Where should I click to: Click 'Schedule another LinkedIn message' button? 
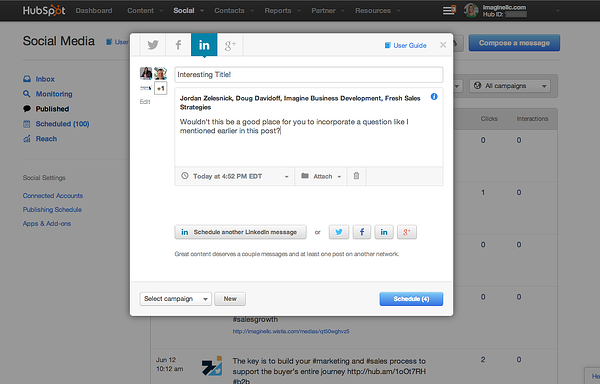click(240, 232)
